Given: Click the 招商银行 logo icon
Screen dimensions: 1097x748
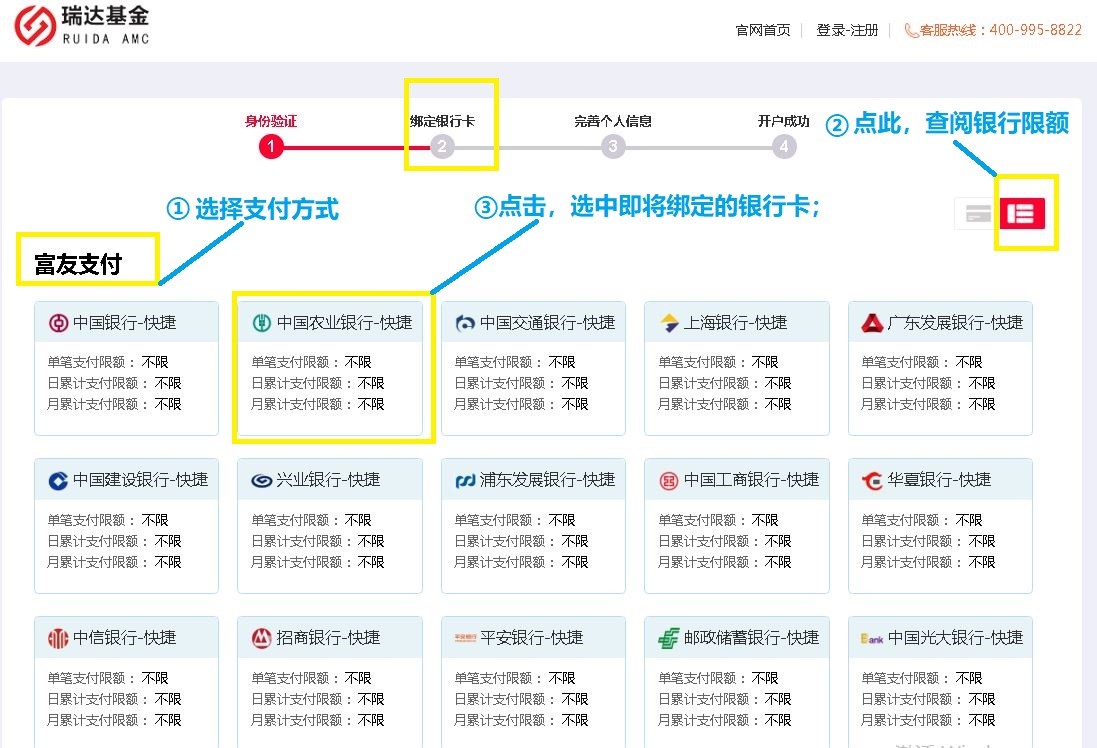Looking at the screenshot, I should 262,638.
